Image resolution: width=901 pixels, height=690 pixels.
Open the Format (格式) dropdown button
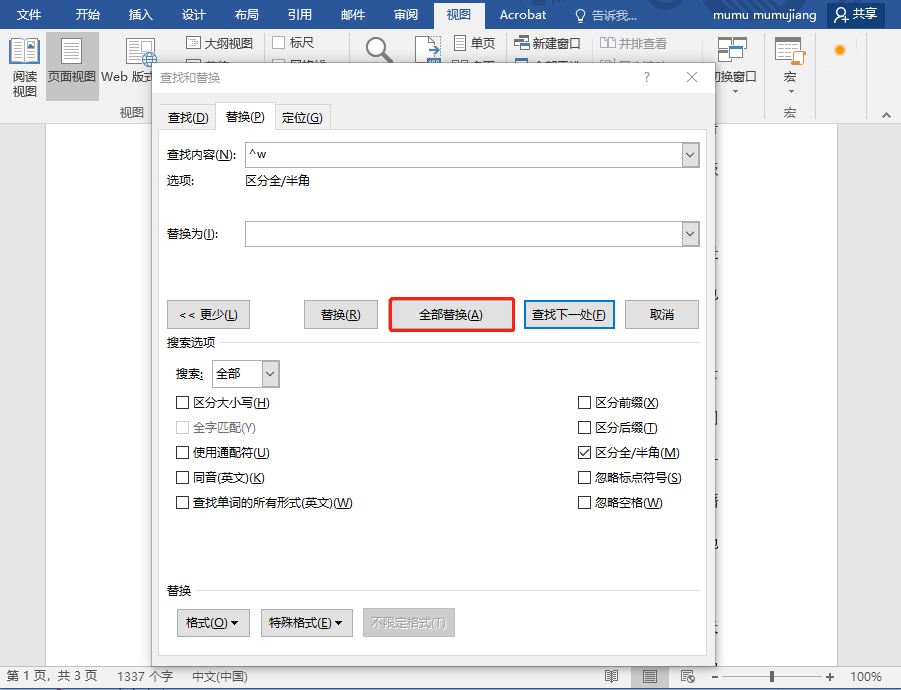click(x=213, y=623)
